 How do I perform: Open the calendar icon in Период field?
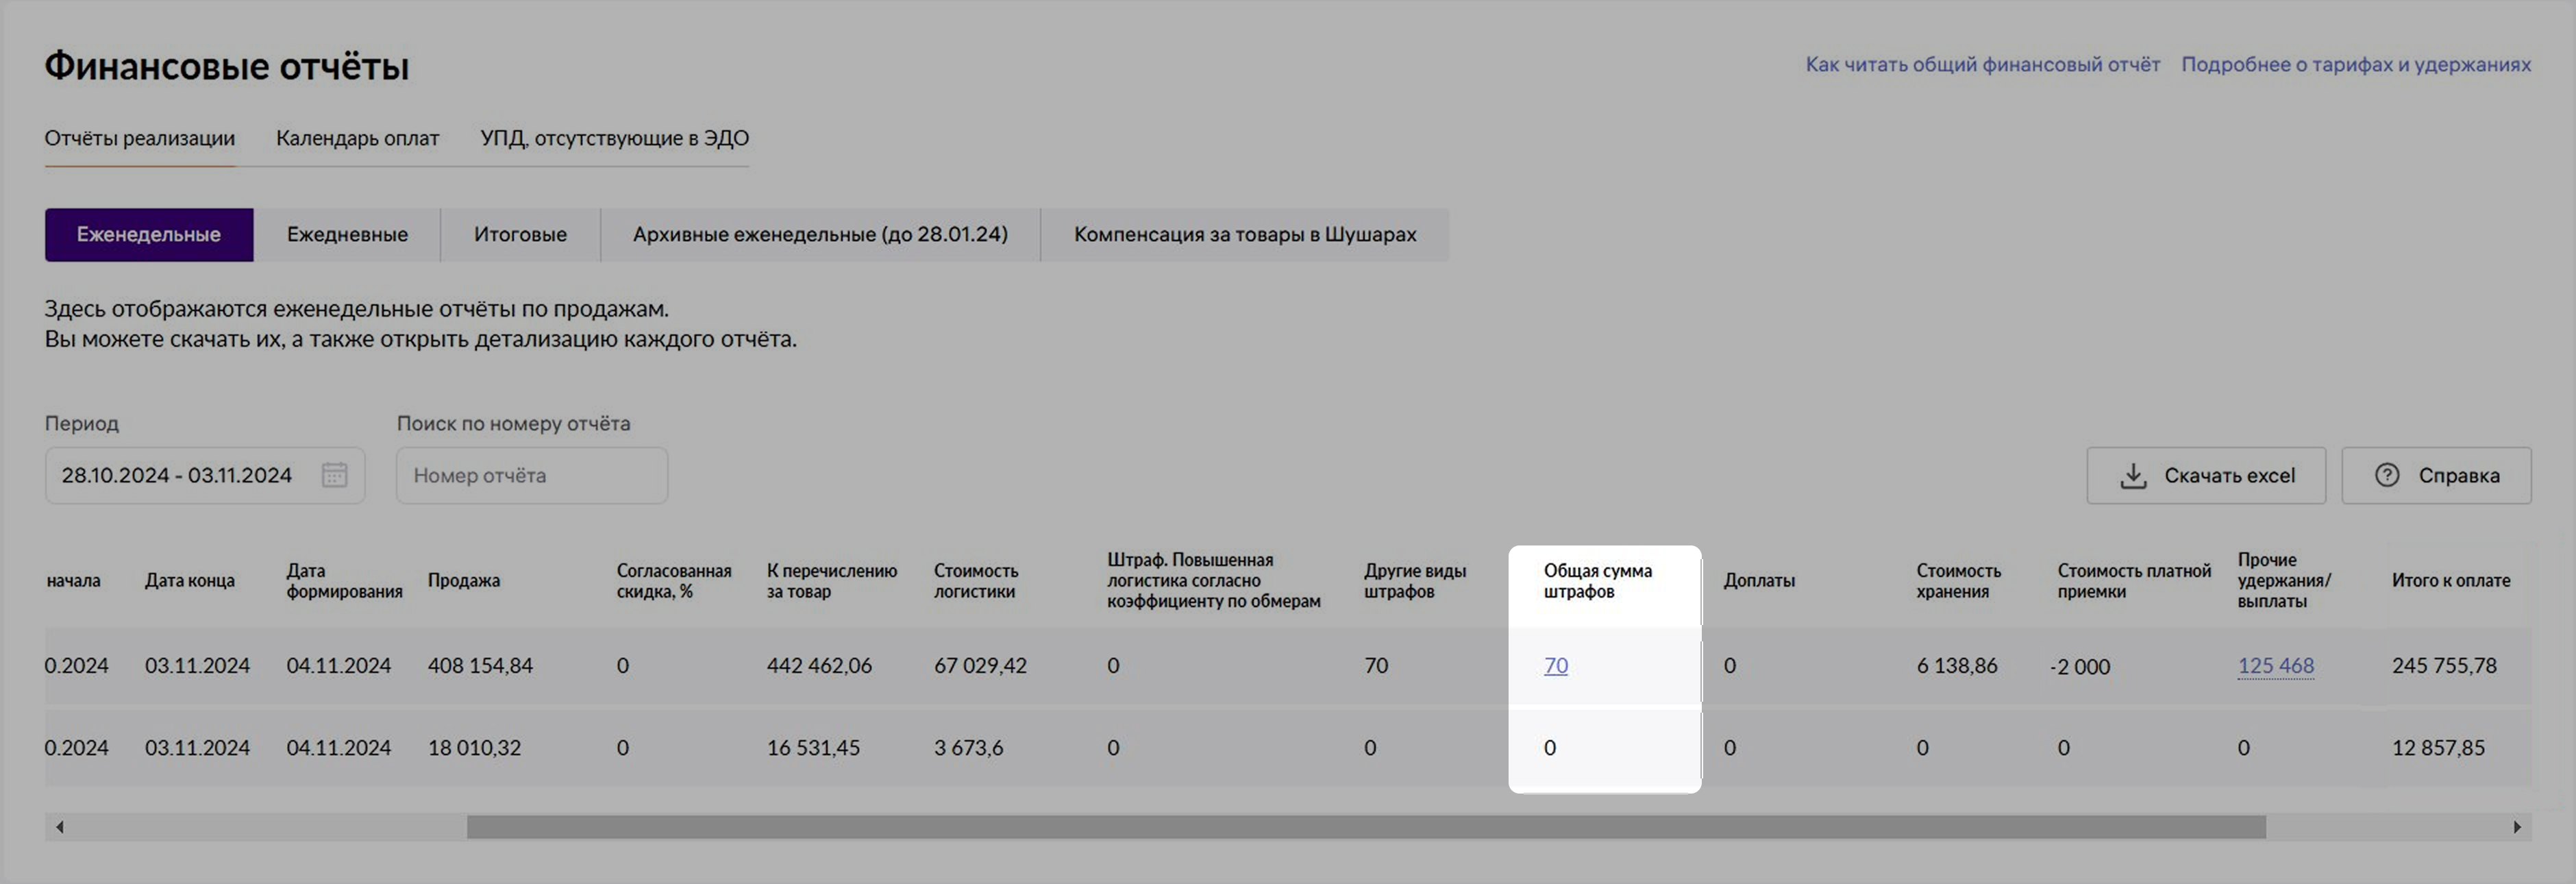coord(334,475)
